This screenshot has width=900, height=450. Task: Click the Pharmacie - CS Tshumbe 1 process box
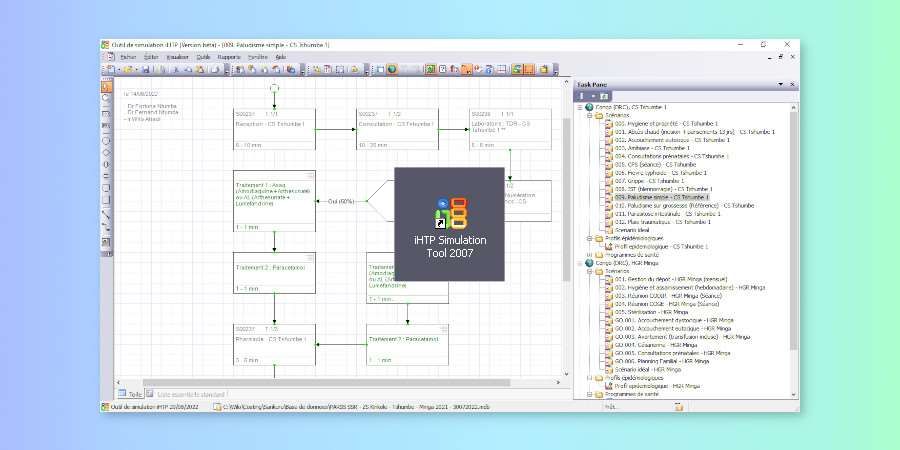tap(274, 344)
